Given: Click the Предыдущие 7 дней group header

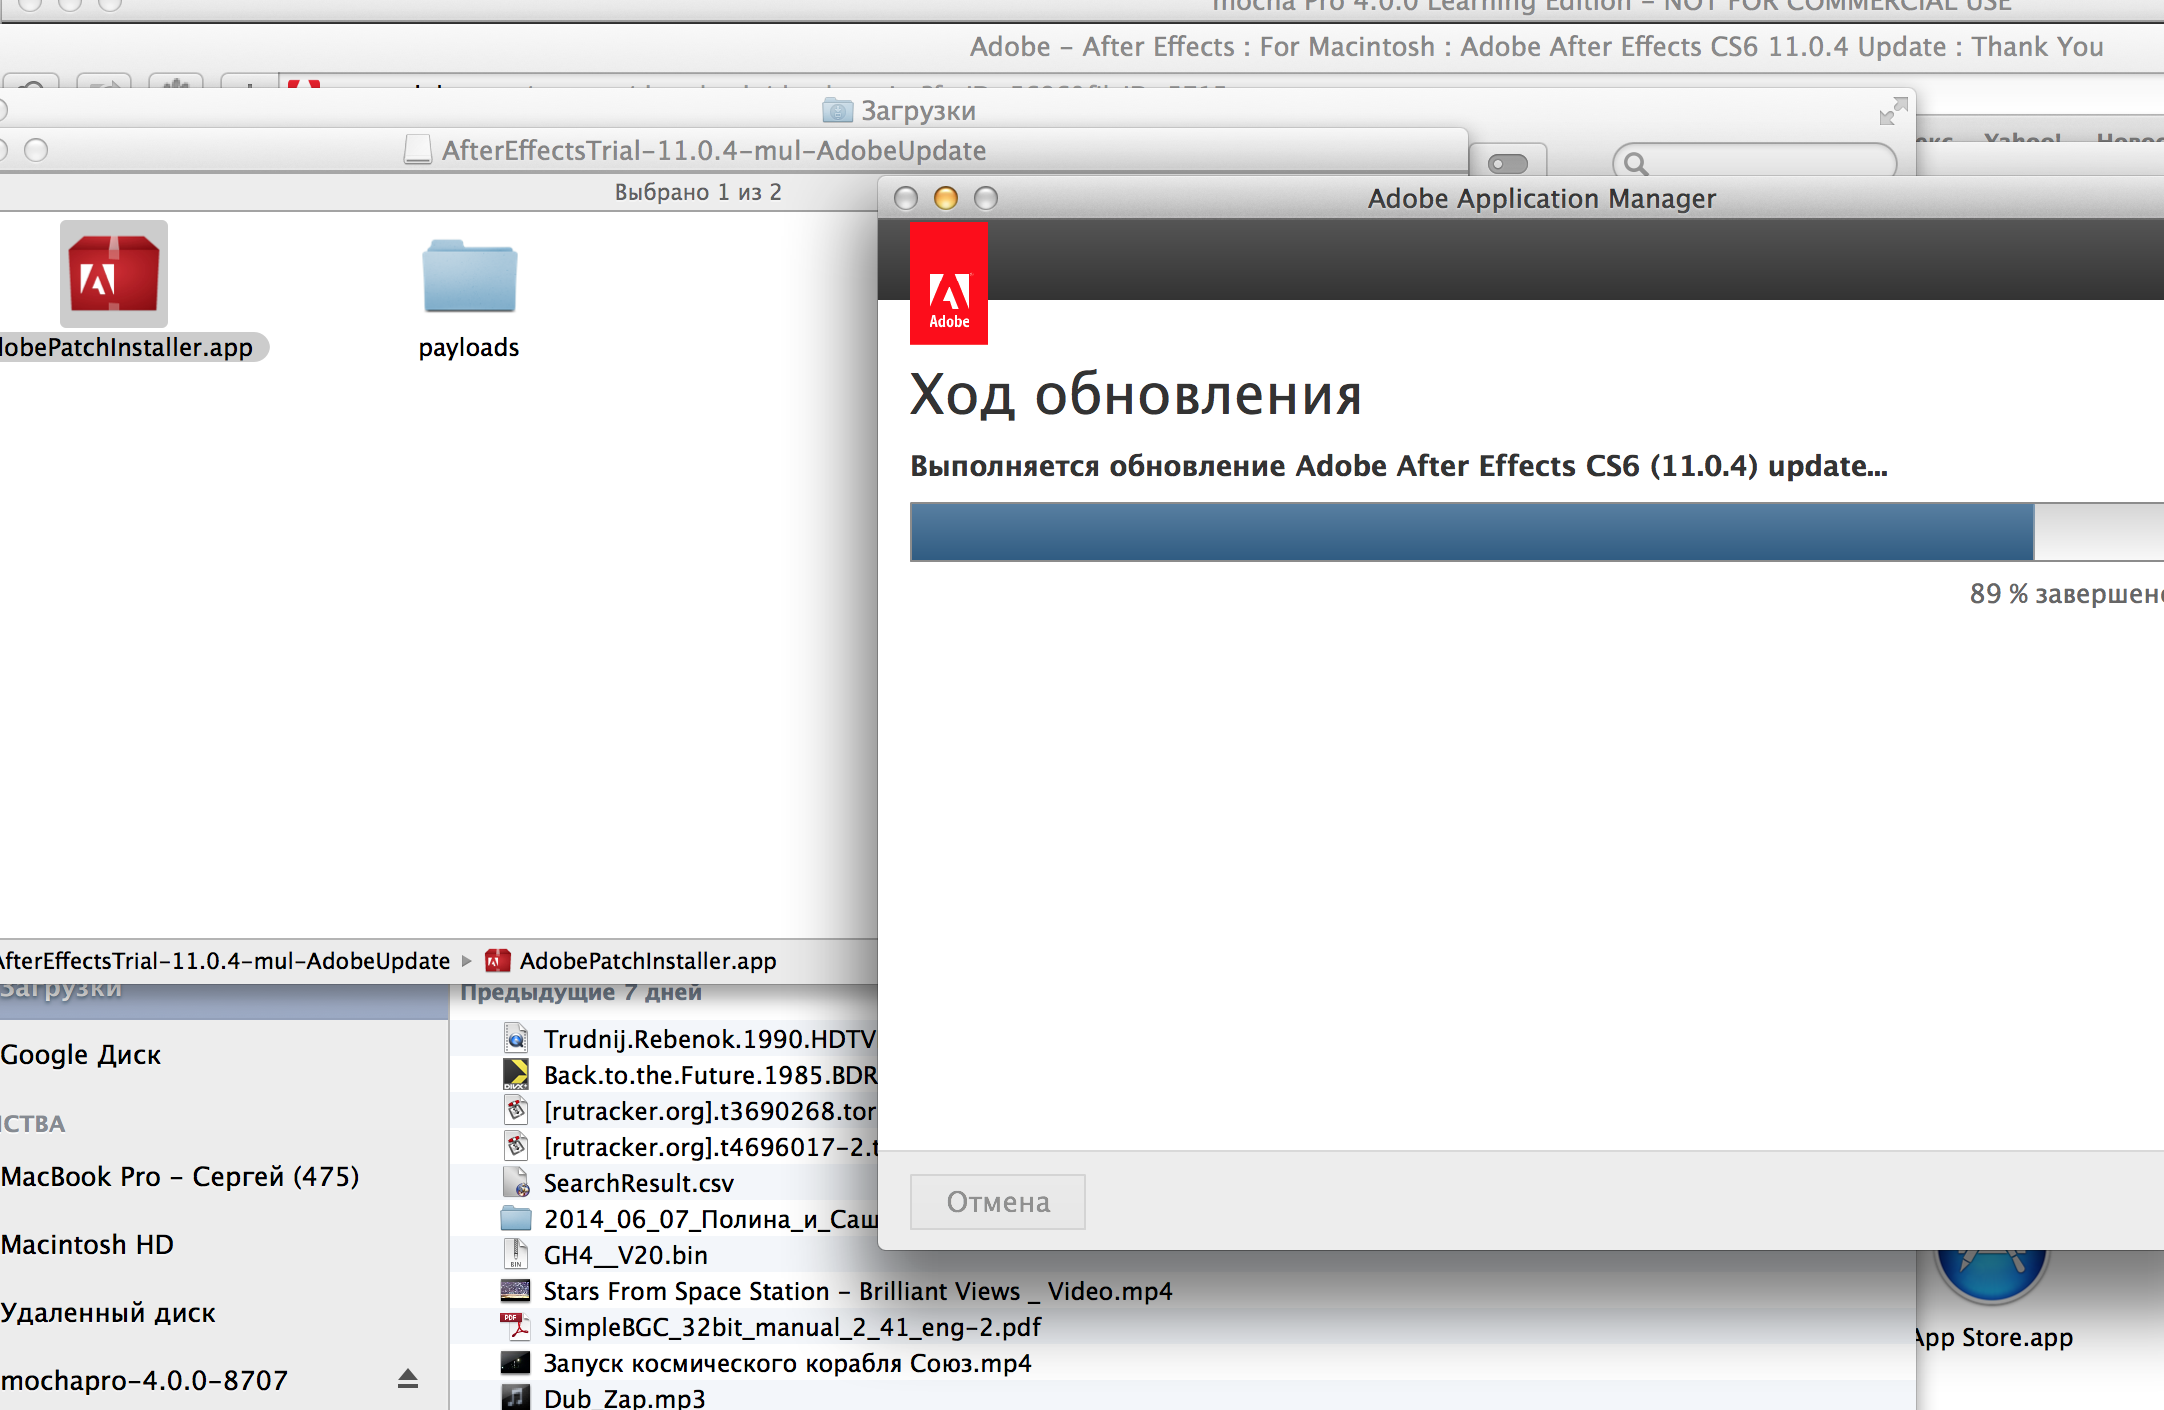Looking at the screenshot, I should pos(581,992).
